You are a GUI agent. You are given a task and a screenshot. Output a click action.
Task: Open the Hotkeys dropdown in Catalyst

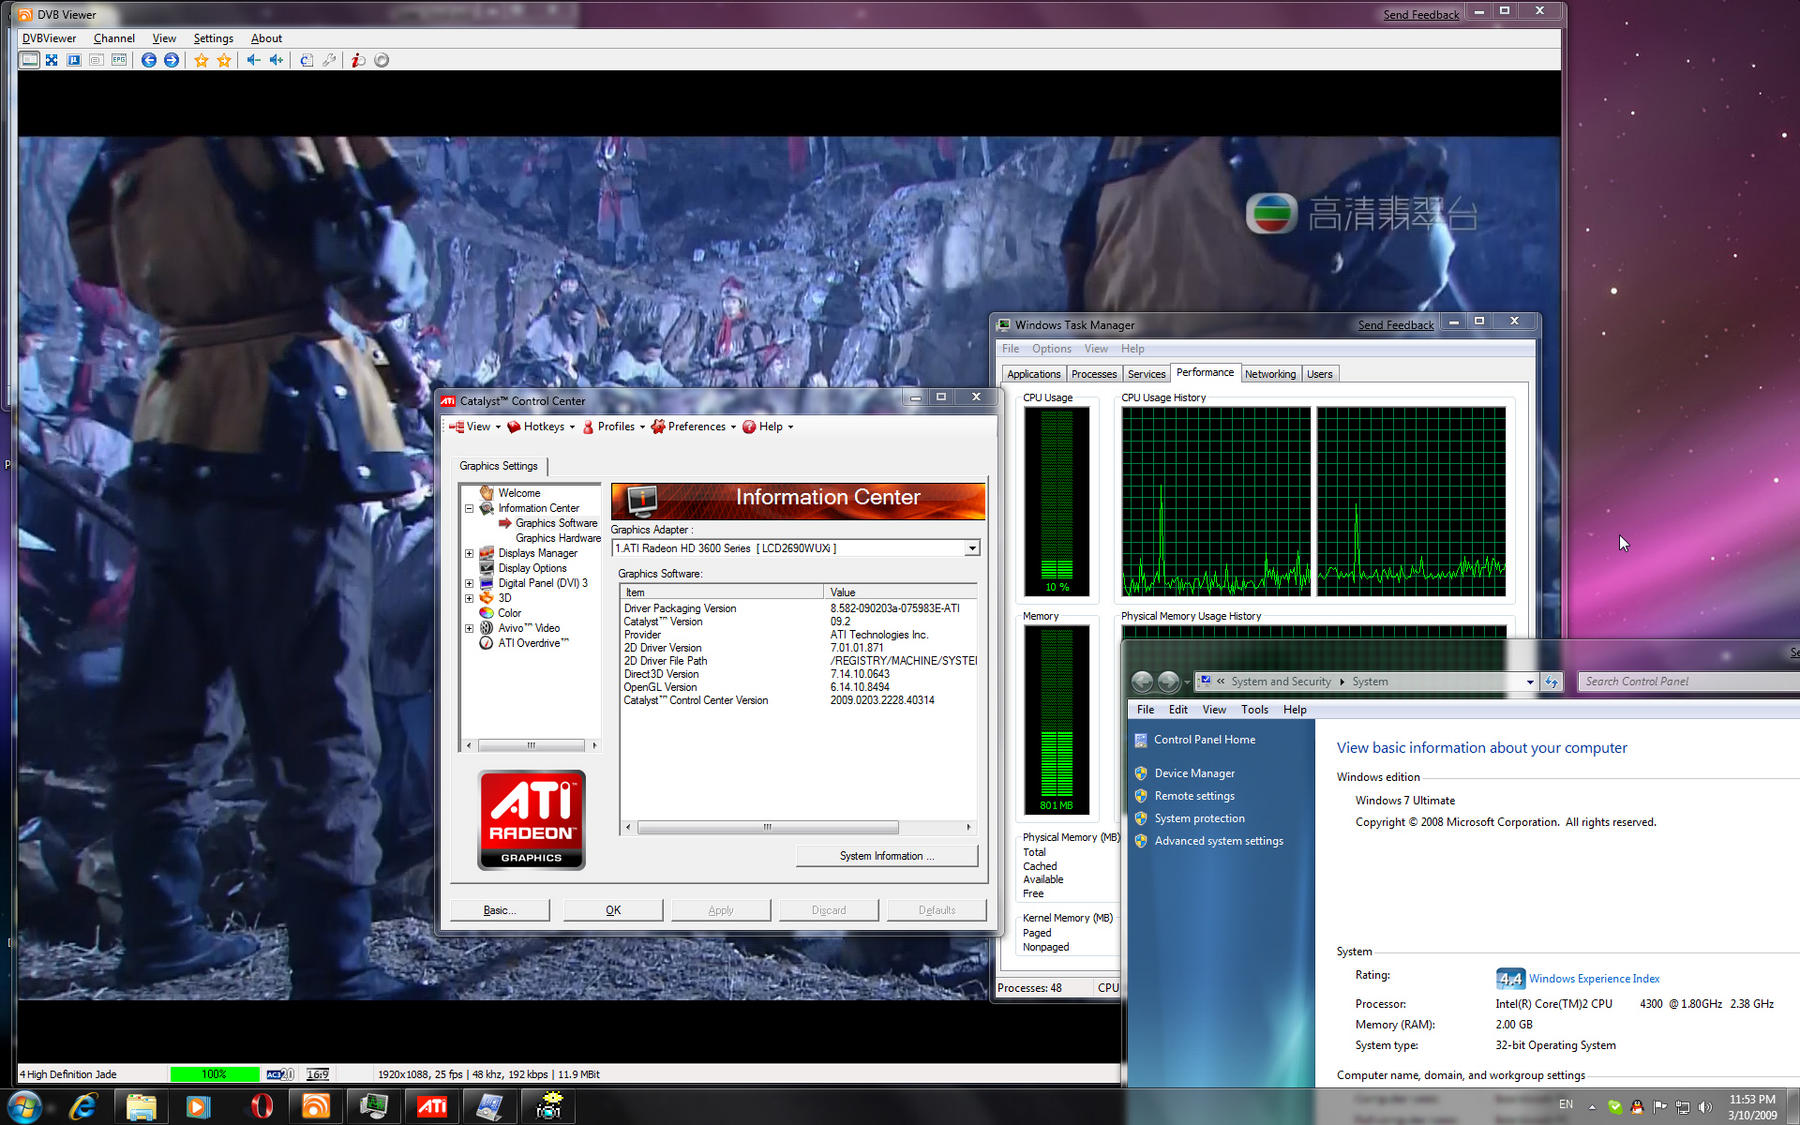541,427
